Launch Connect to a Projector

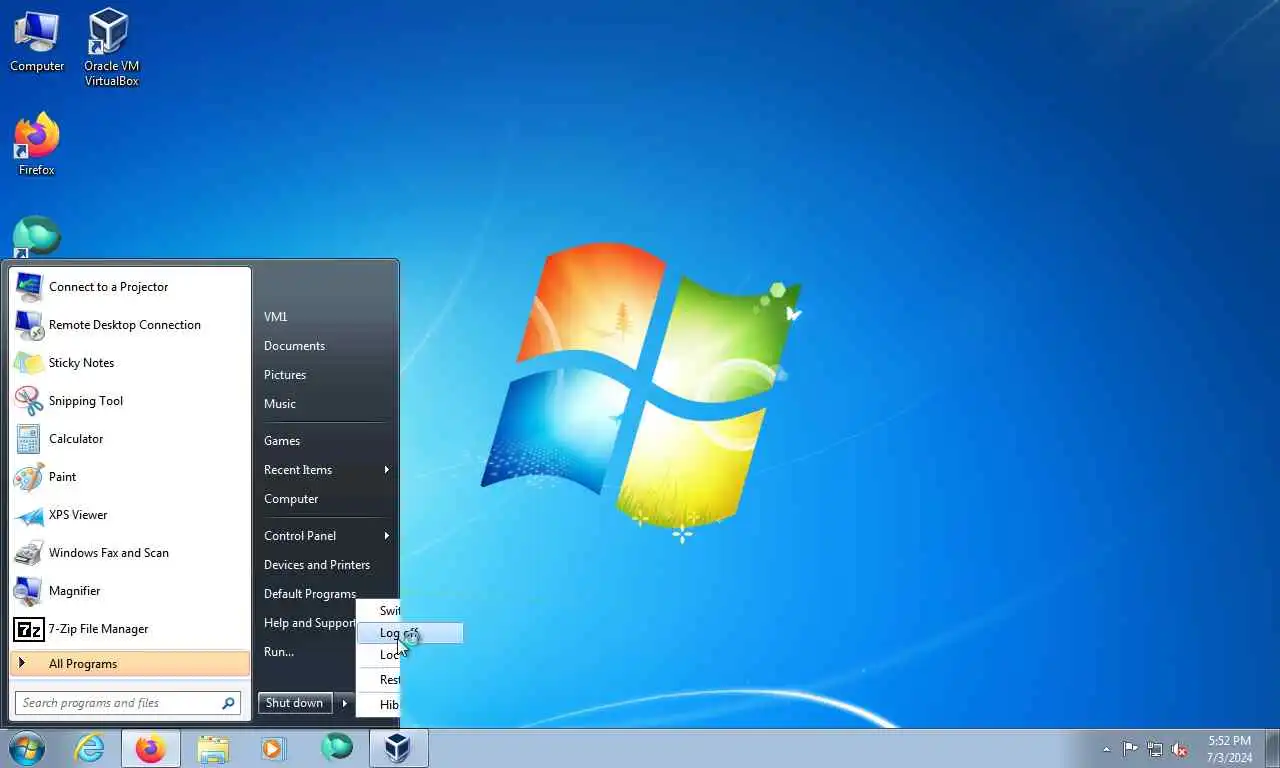[x=130, y=287]
